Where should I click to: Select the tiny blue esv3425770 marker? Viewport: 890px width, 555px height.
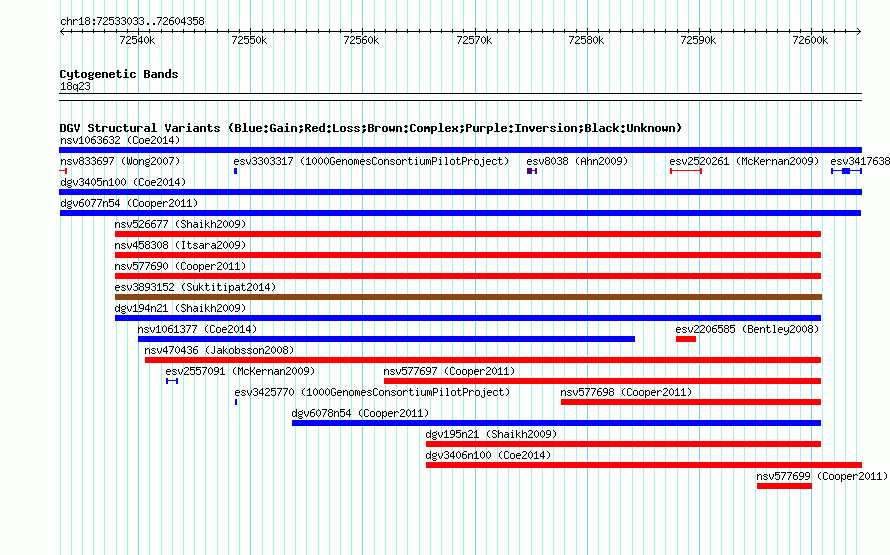coord(236,402)
